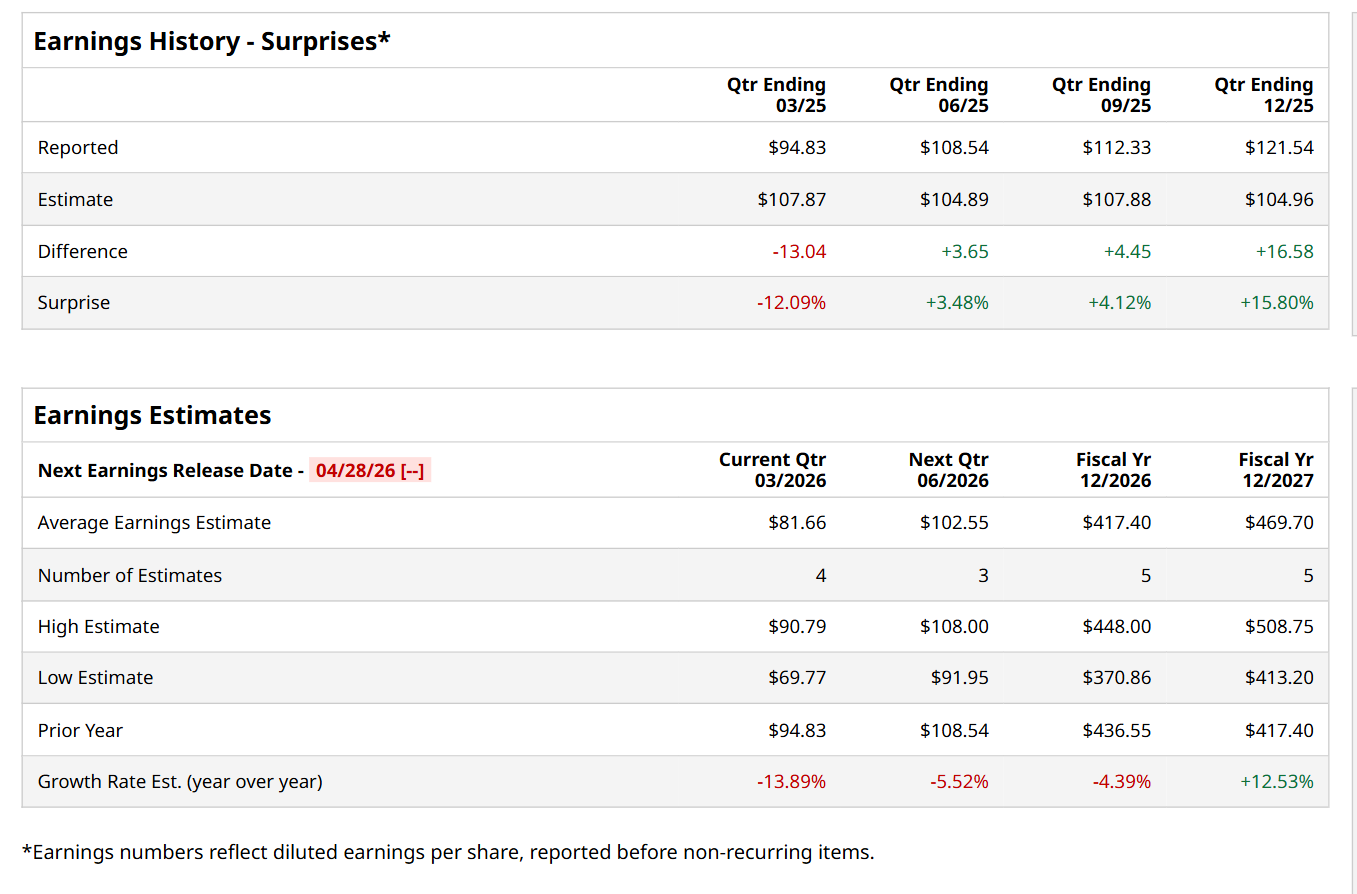Click the +12.53% growth rate value

pos(1276,782)
